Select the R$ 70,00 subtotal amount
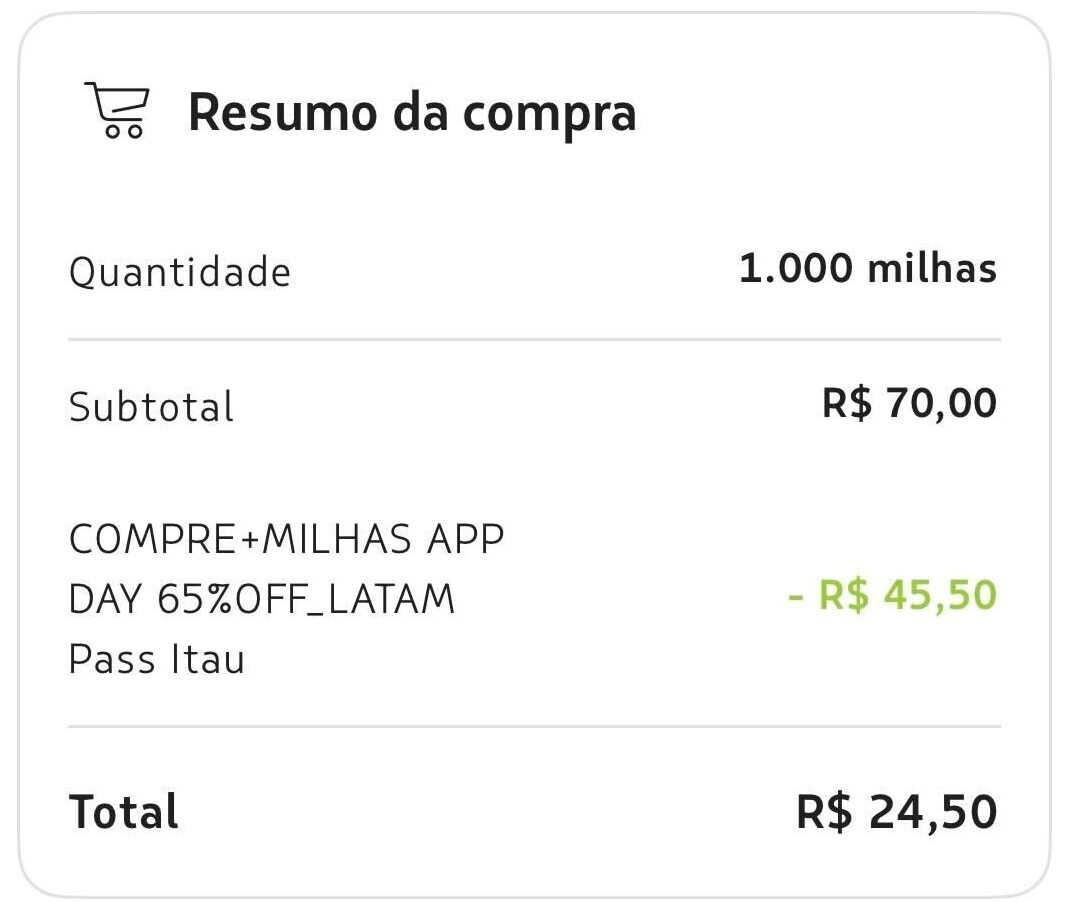The width and height of the screenshot is (1065, 902). (x=909, y=403)
